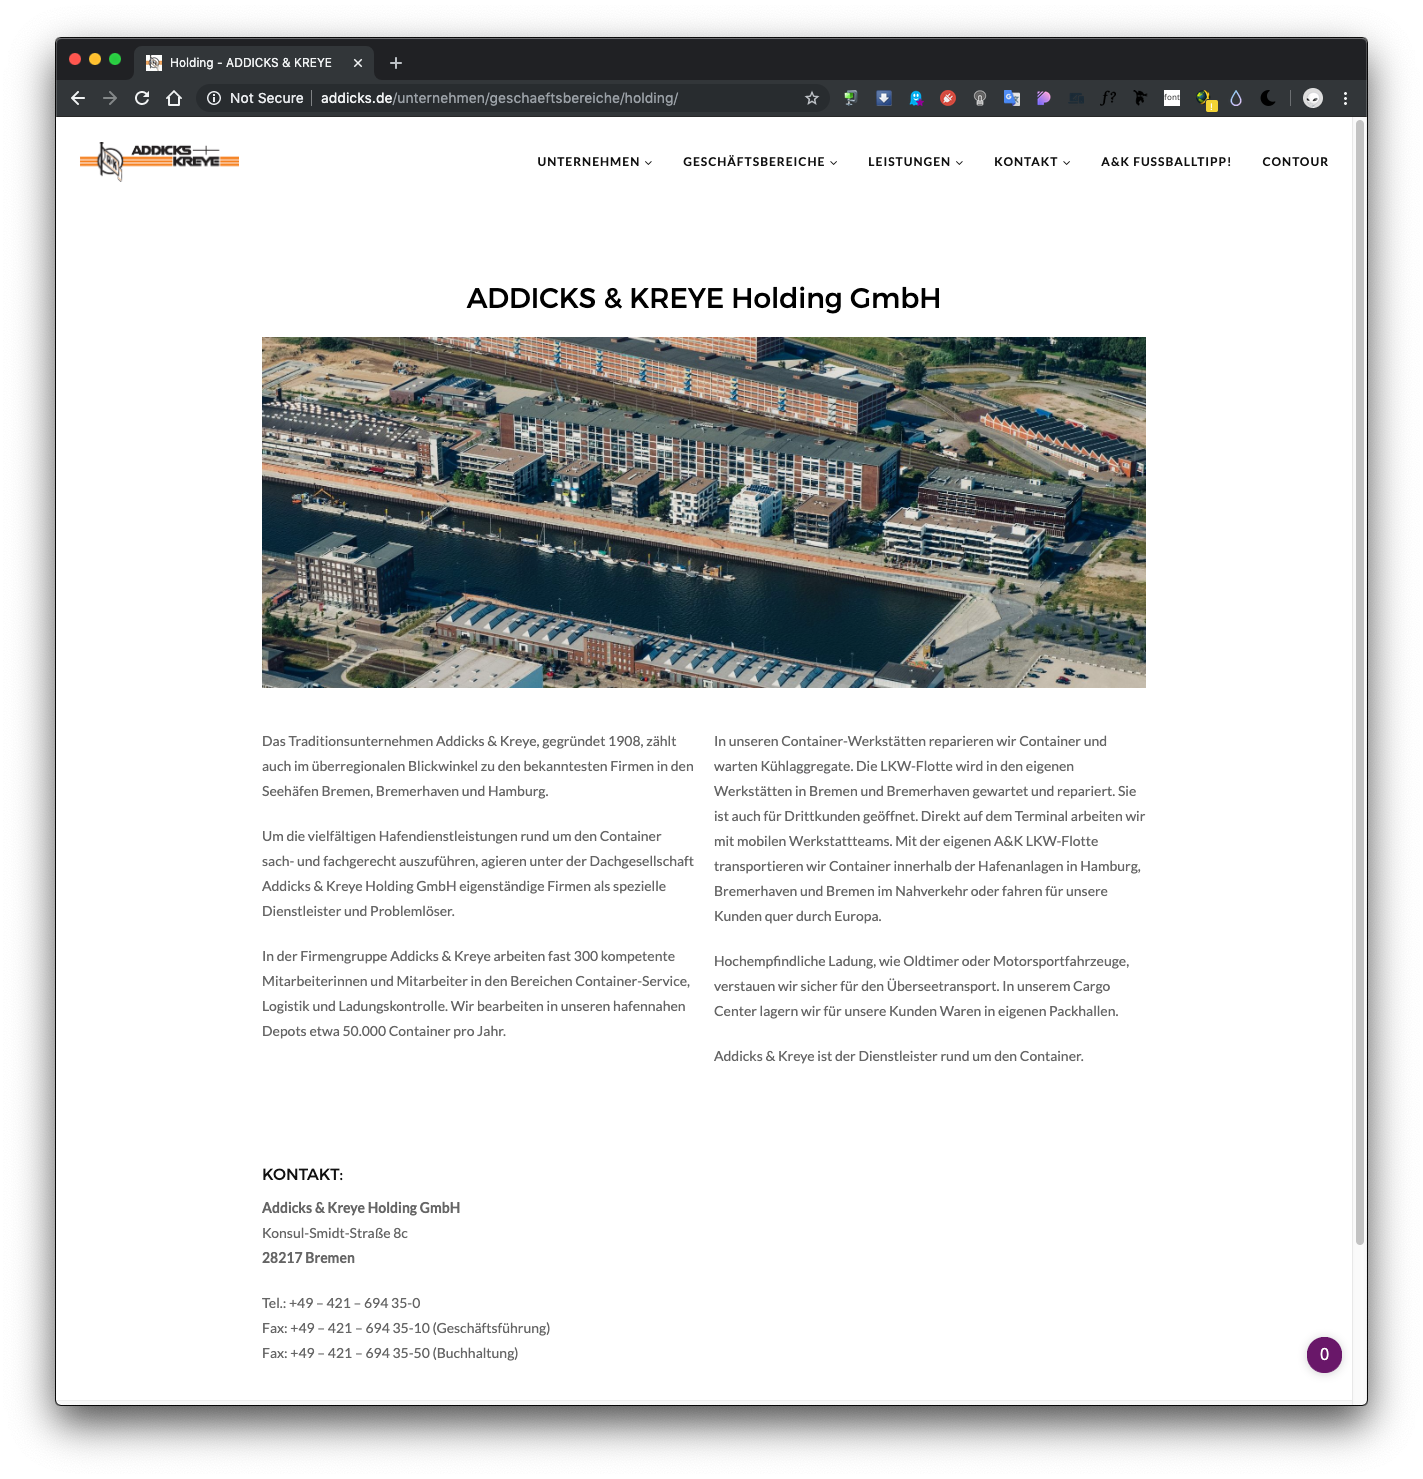Open the dark responsive devices extension
Viewport: 1423px width, 1479px height.
(1076, 98)
